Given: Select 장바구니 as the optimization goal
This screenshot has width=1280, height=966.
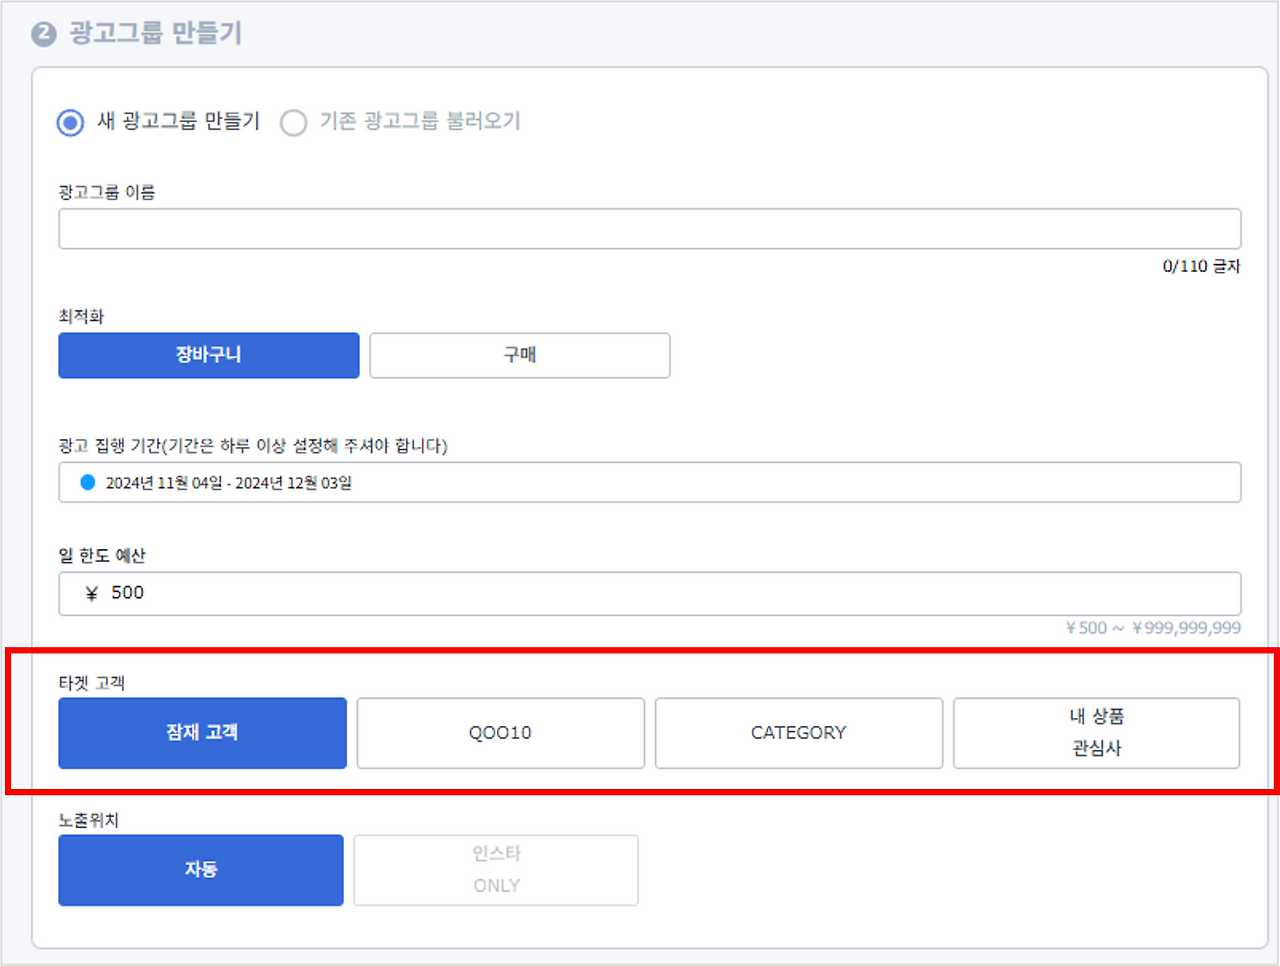Looking at the screenshot, I should tap(208, 355).
